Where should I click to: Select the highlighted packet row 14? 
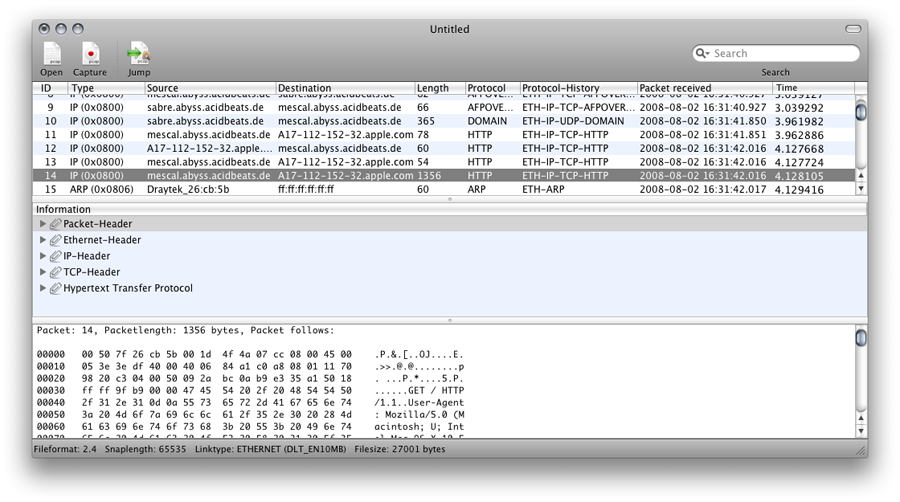pos(444,176)
